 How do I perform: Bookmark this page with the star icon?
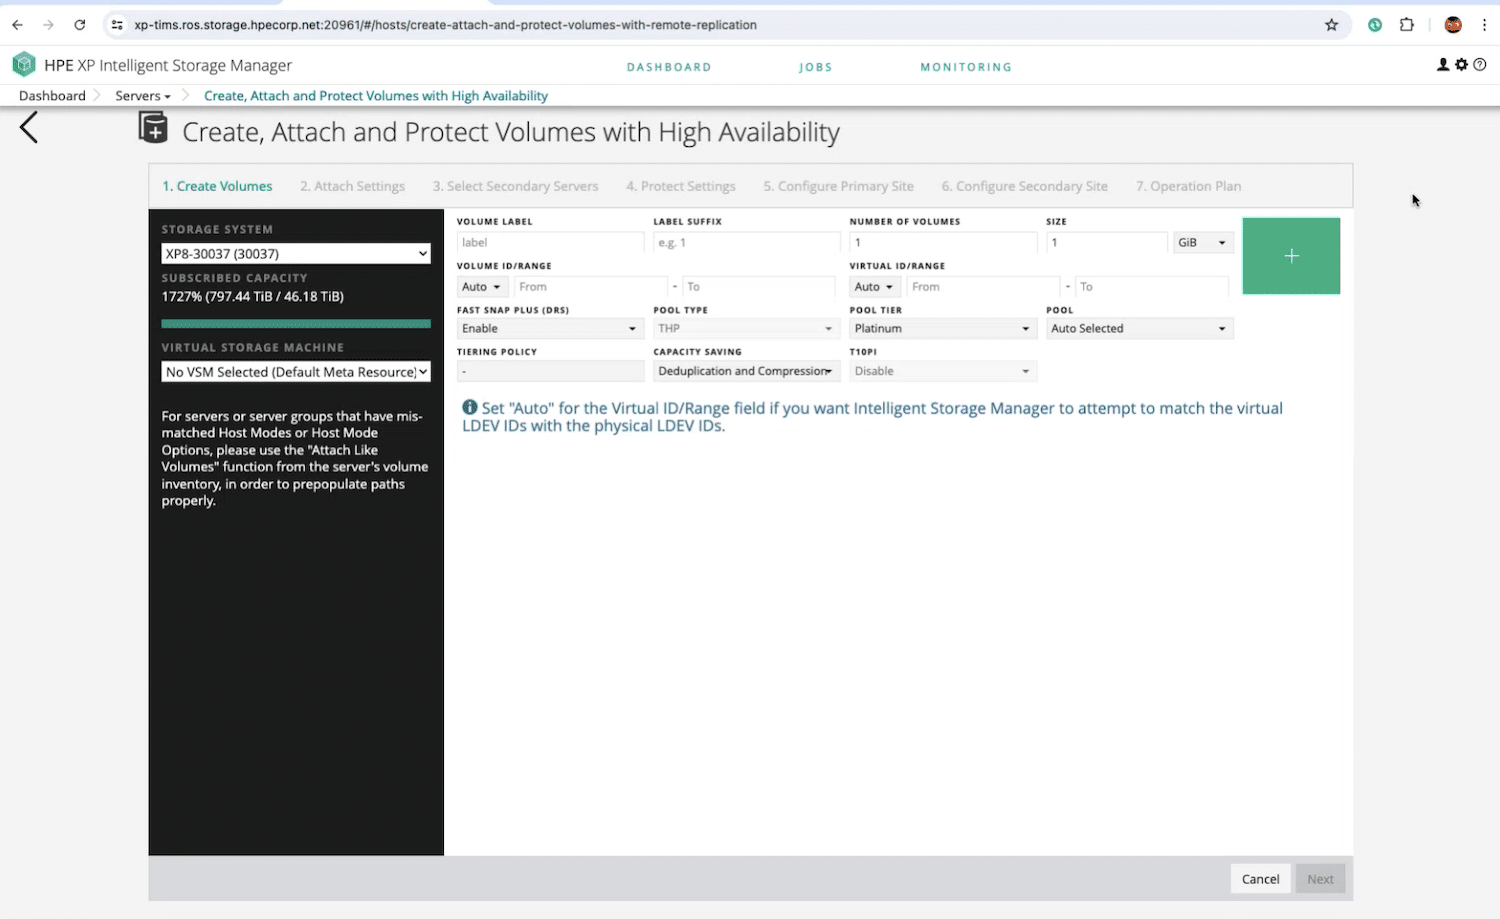click(x=1331, y=25)
